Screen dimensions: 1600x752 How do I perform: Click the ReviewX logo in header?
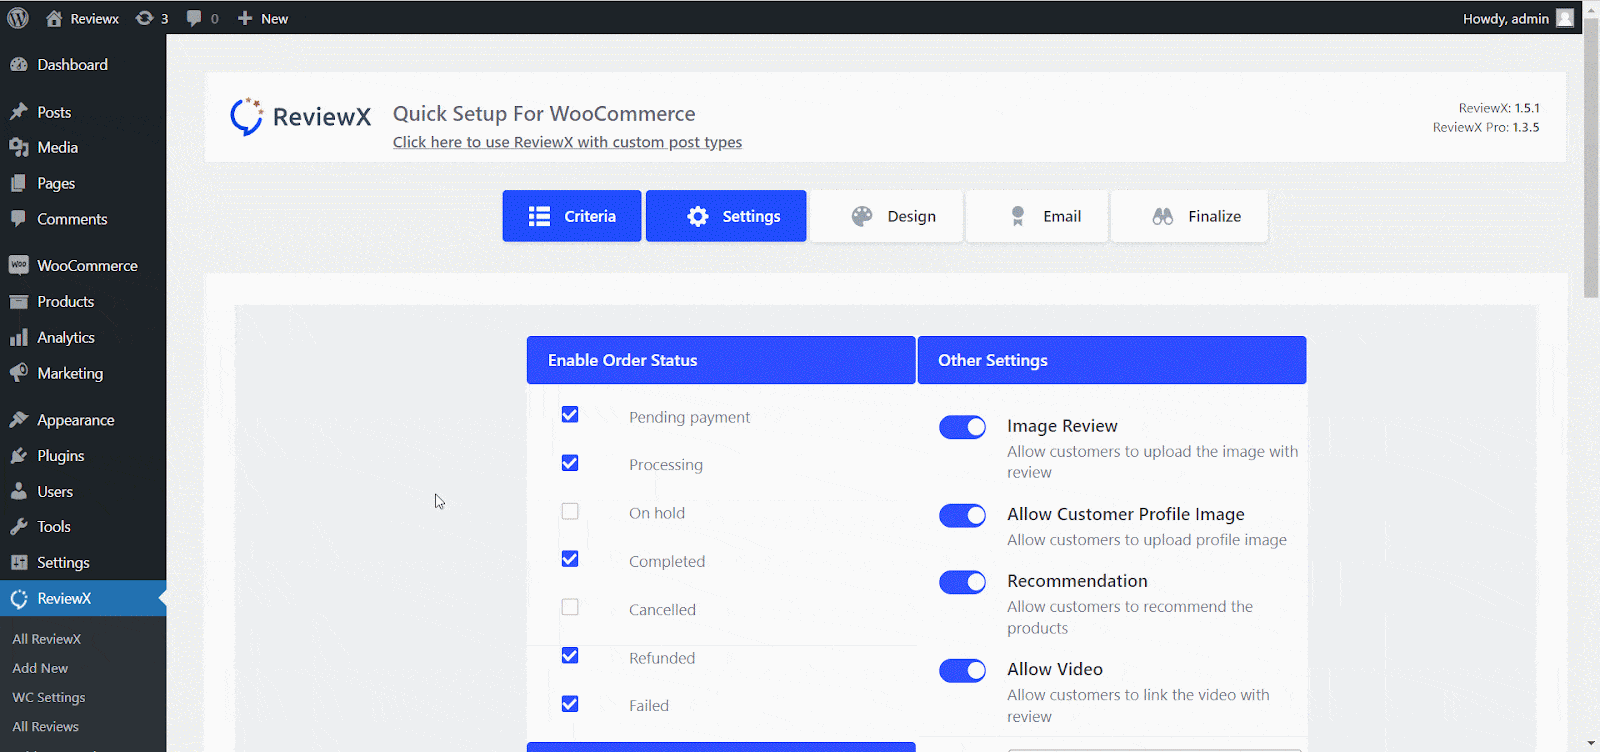(x=300, y=117)
